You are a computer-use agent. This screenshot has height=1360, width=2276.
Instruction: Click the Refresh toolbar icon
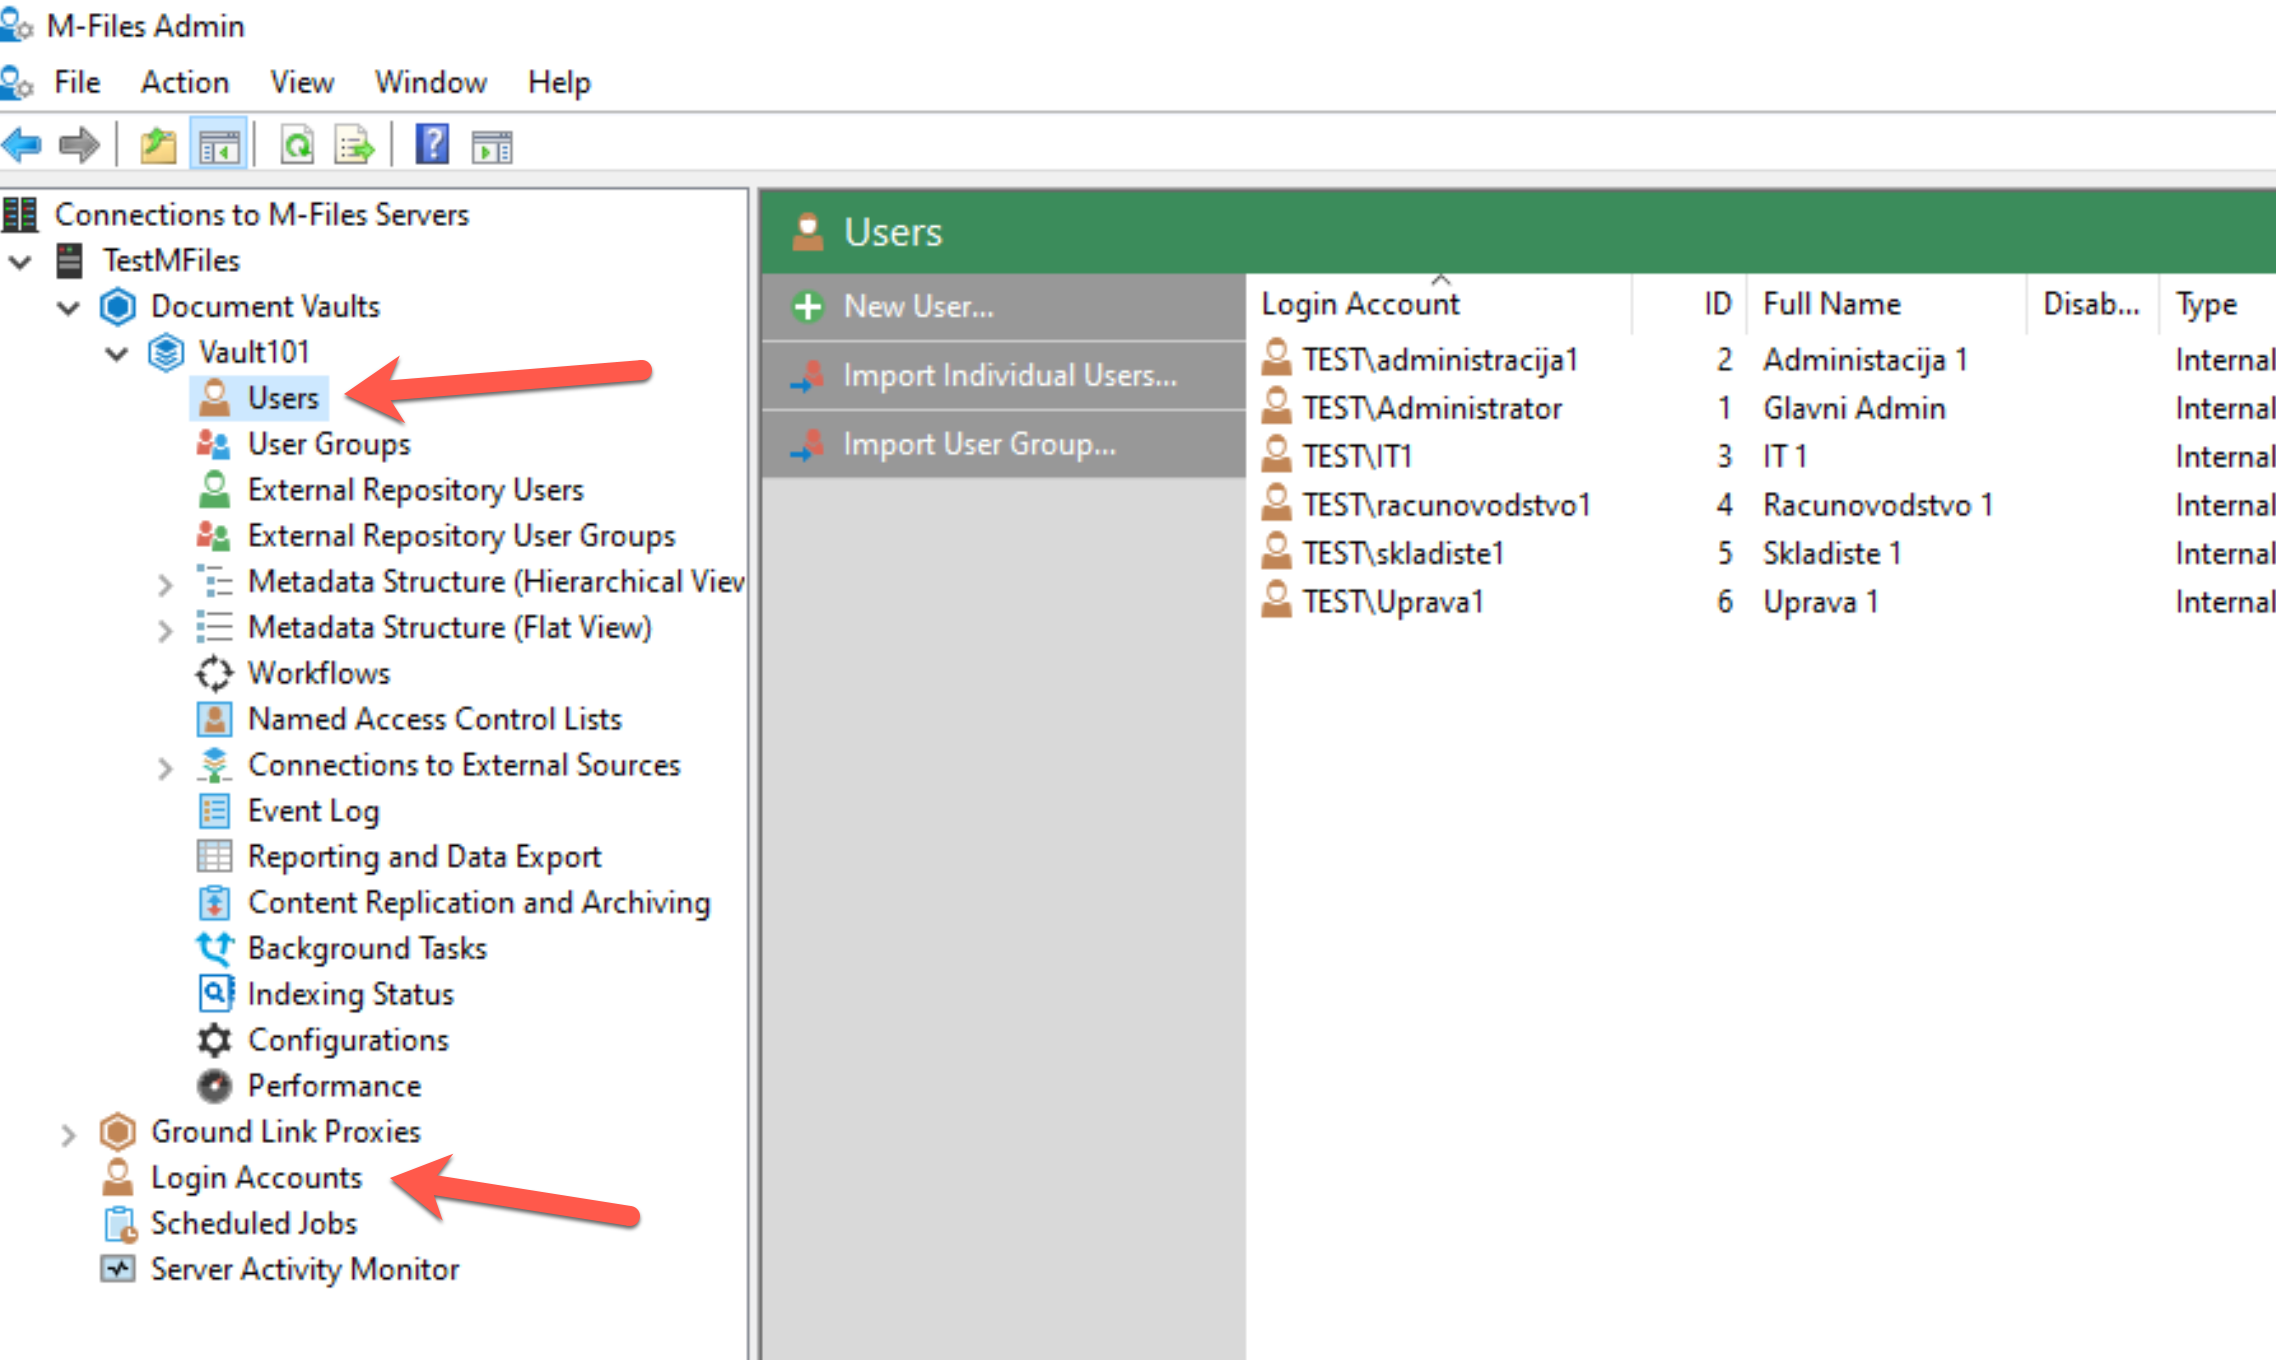297,146
